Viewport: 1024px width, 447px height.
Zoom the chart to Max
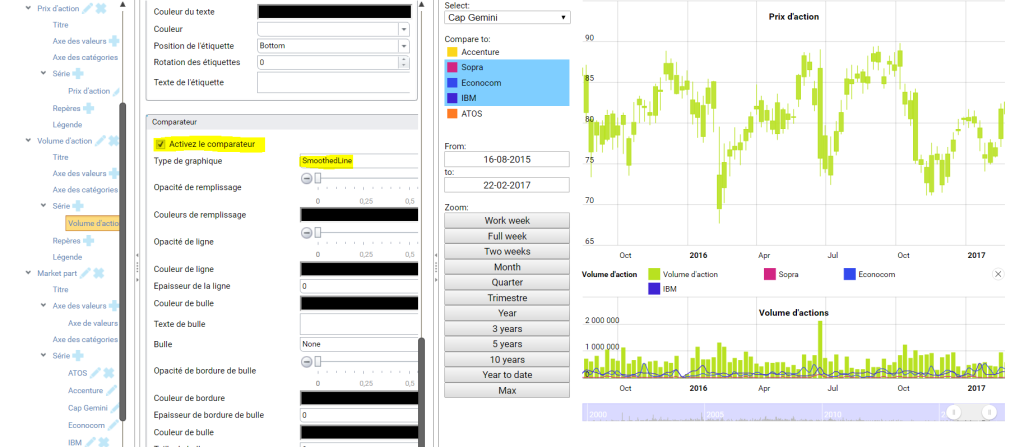[x=507, y=391]
